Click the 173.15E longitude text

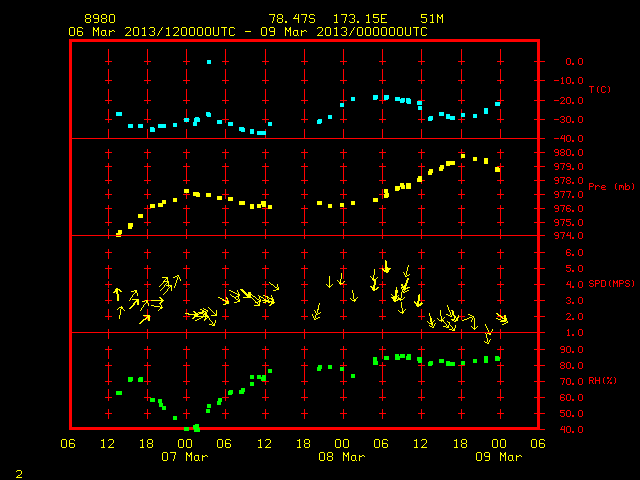[x=360, y=19]
